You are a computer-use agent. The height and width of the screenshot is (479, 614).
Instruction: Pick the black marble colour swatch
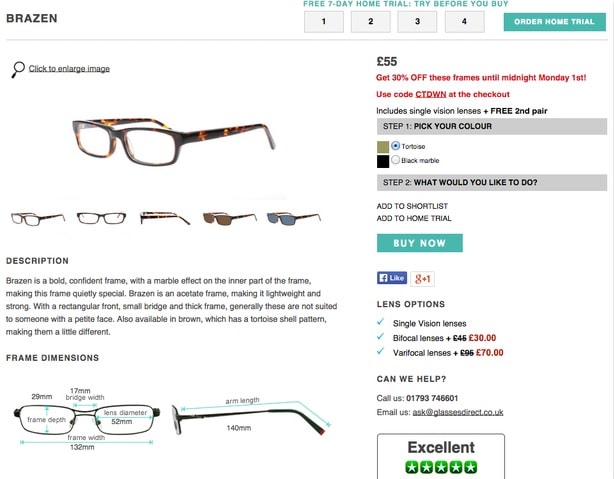click(x=383, y=161)
